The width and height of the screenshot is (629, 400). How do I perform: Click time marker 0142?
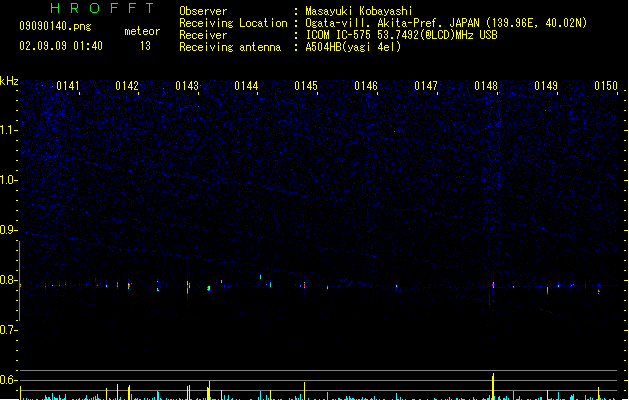point(127,86)
